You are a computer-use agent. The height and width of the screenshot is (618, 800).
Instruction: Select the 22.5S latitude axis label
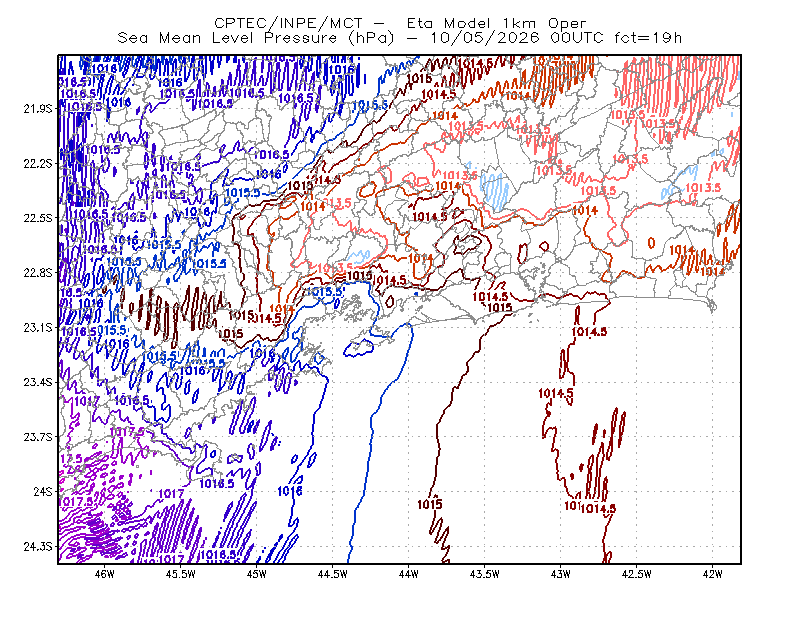tap(38, 218)
